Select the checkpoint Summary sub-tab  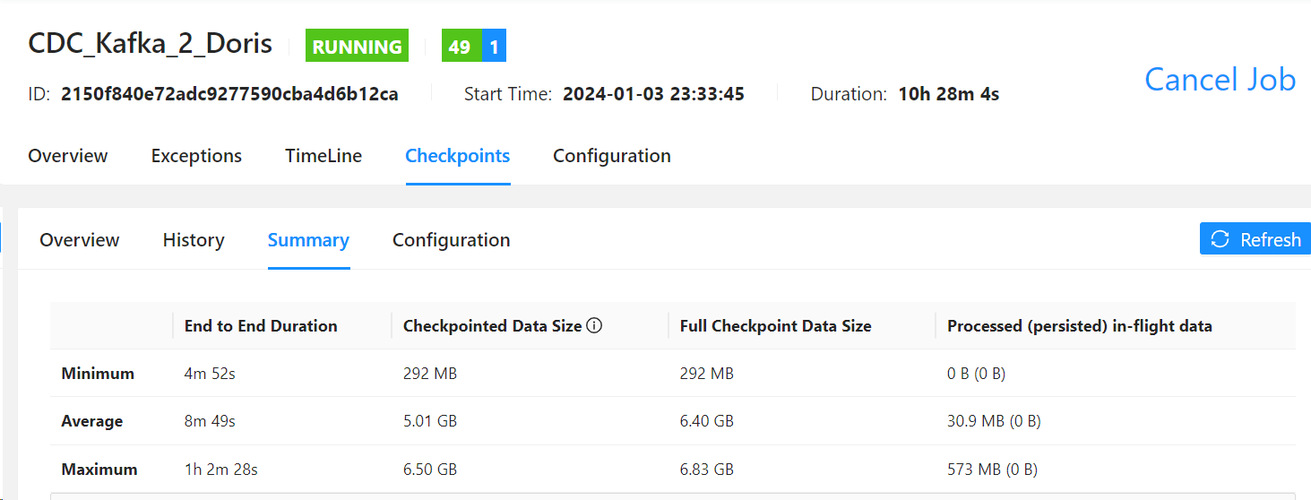pos(308,240)
